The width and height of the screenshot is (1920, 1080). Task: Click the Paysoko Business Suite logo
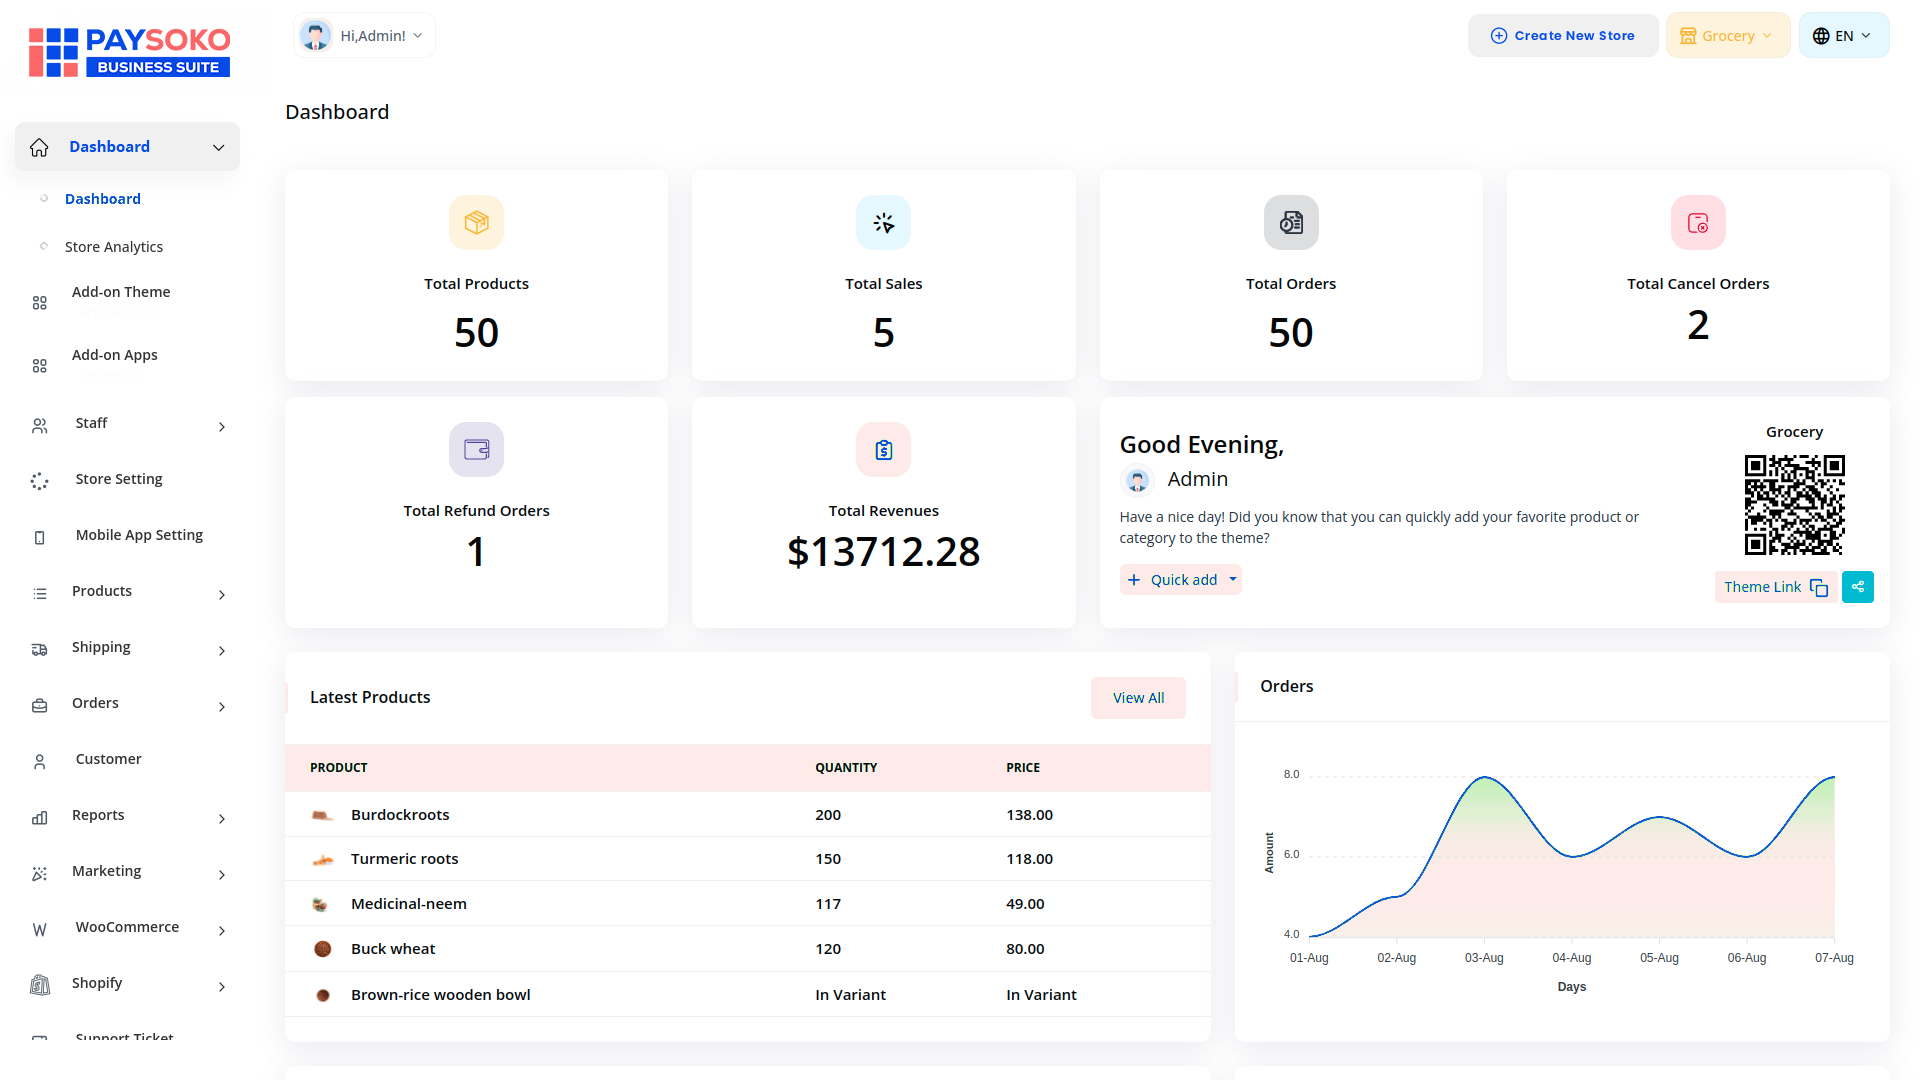(130, 52)
